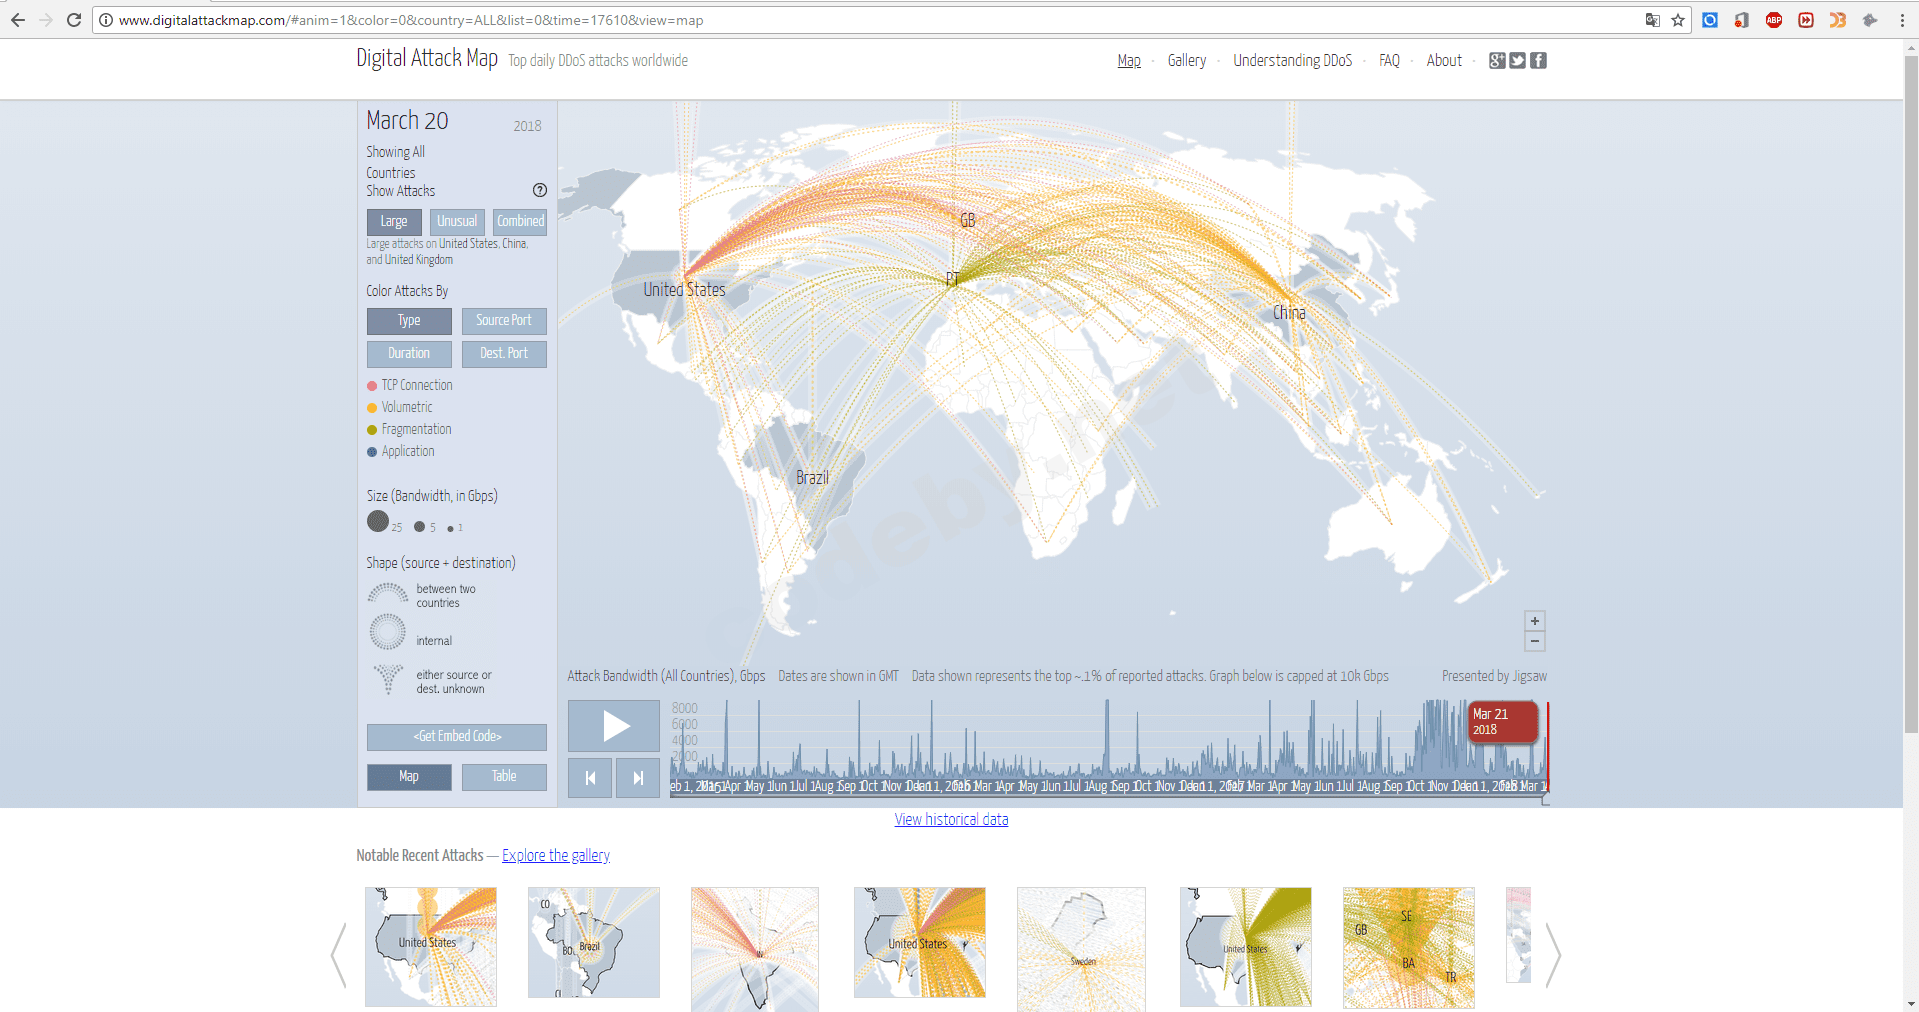Open the About page
Image resolution: width=1919 pixels, height=1012 pixels.
click(x=1444, y=61)
